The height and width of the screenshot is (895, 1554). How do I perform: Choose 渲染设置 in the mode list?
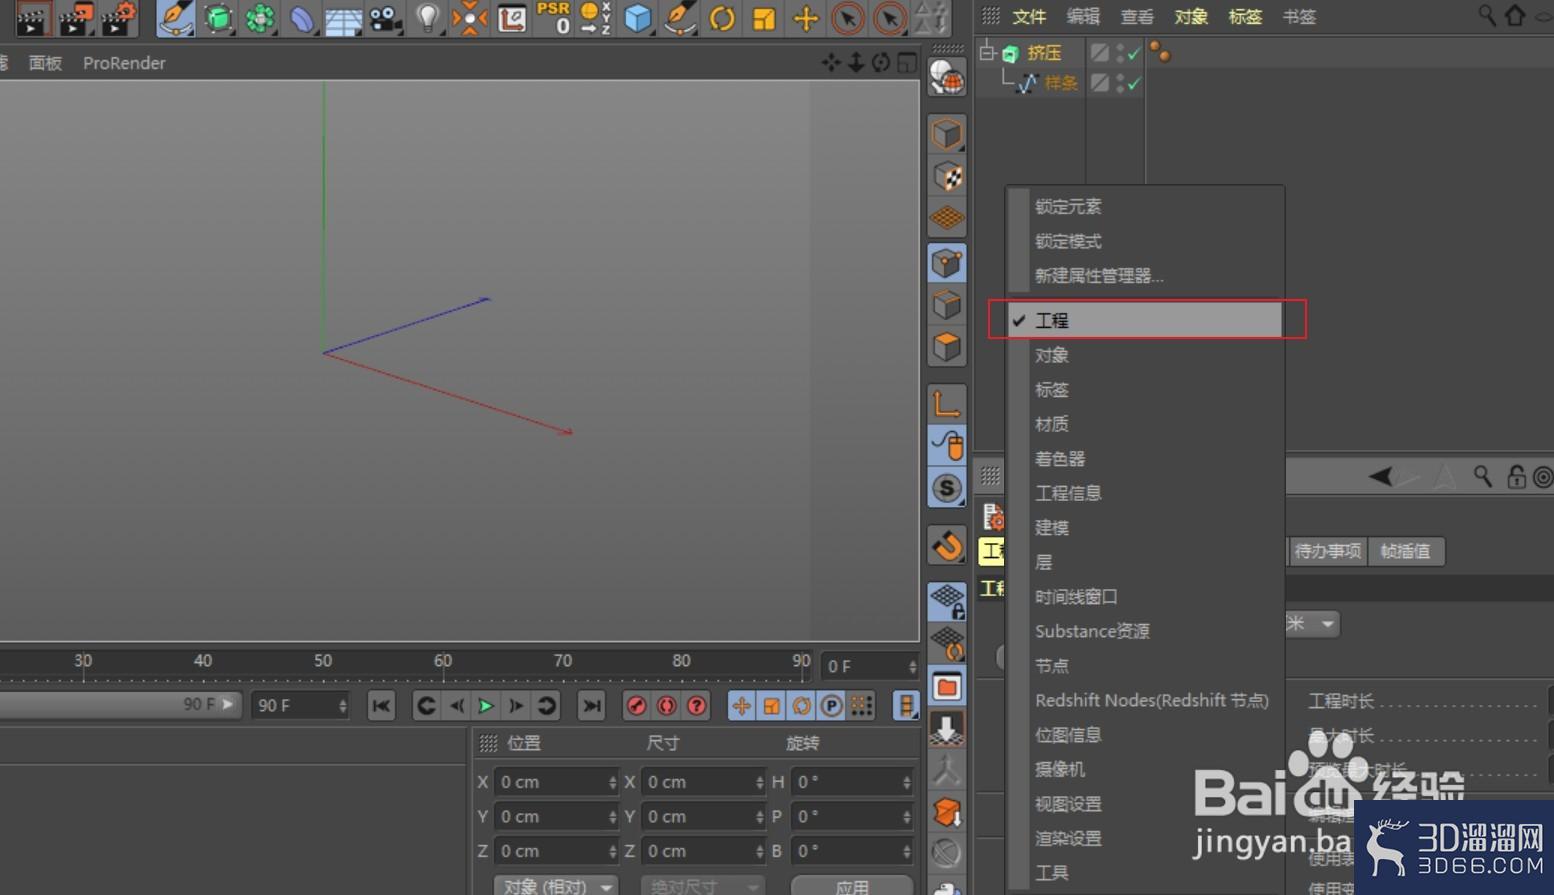1145,838
